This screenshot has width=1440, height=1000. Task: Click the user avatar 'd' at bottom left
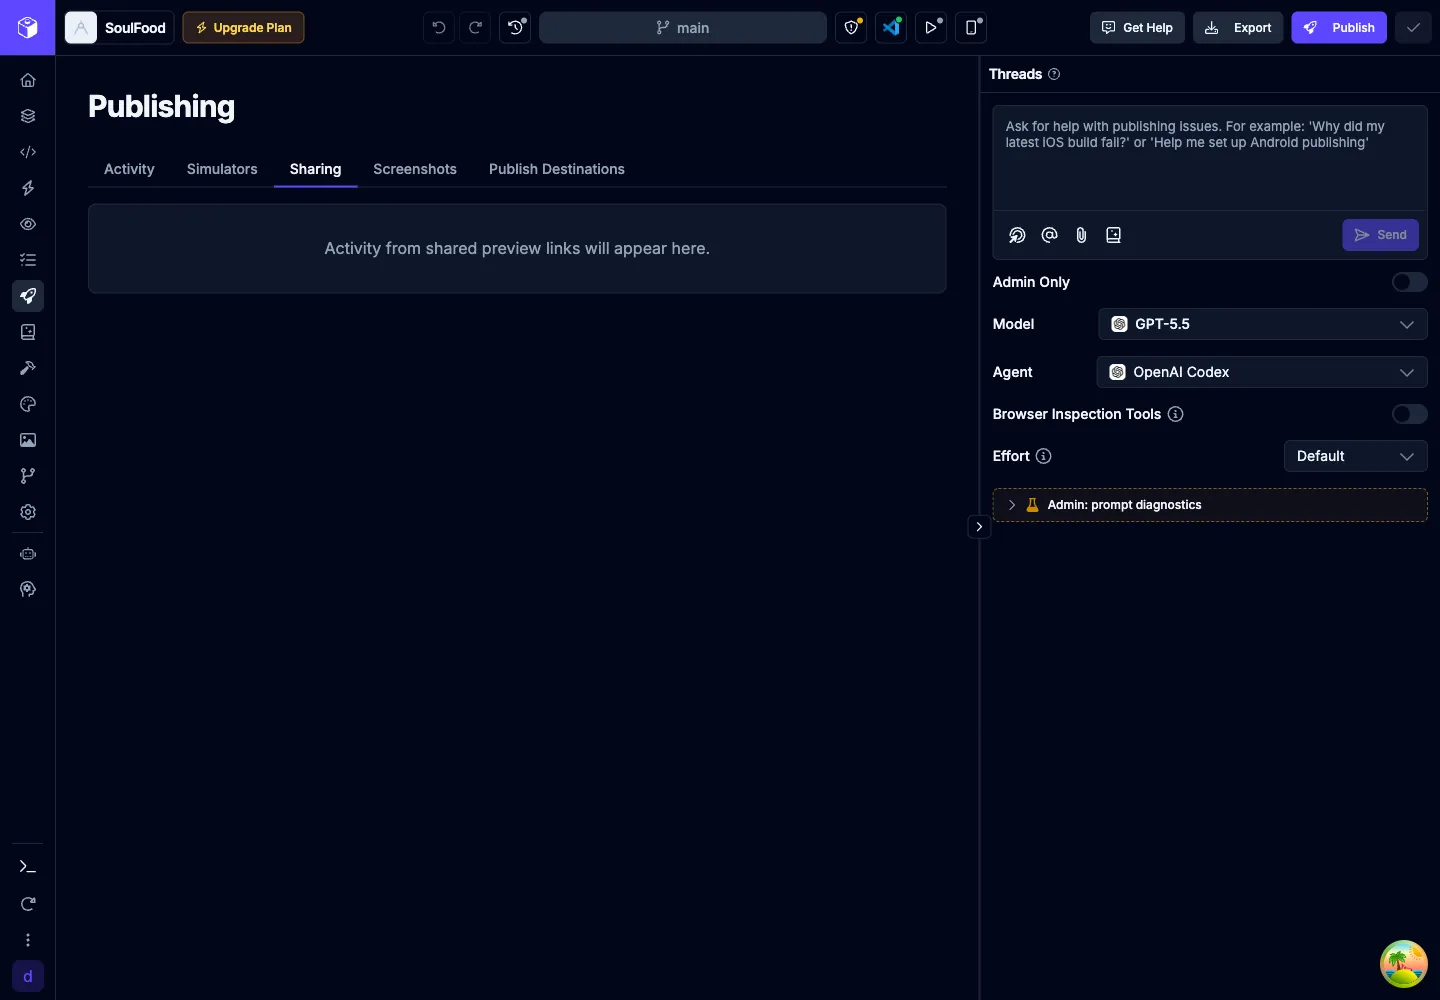click(28, 976)
